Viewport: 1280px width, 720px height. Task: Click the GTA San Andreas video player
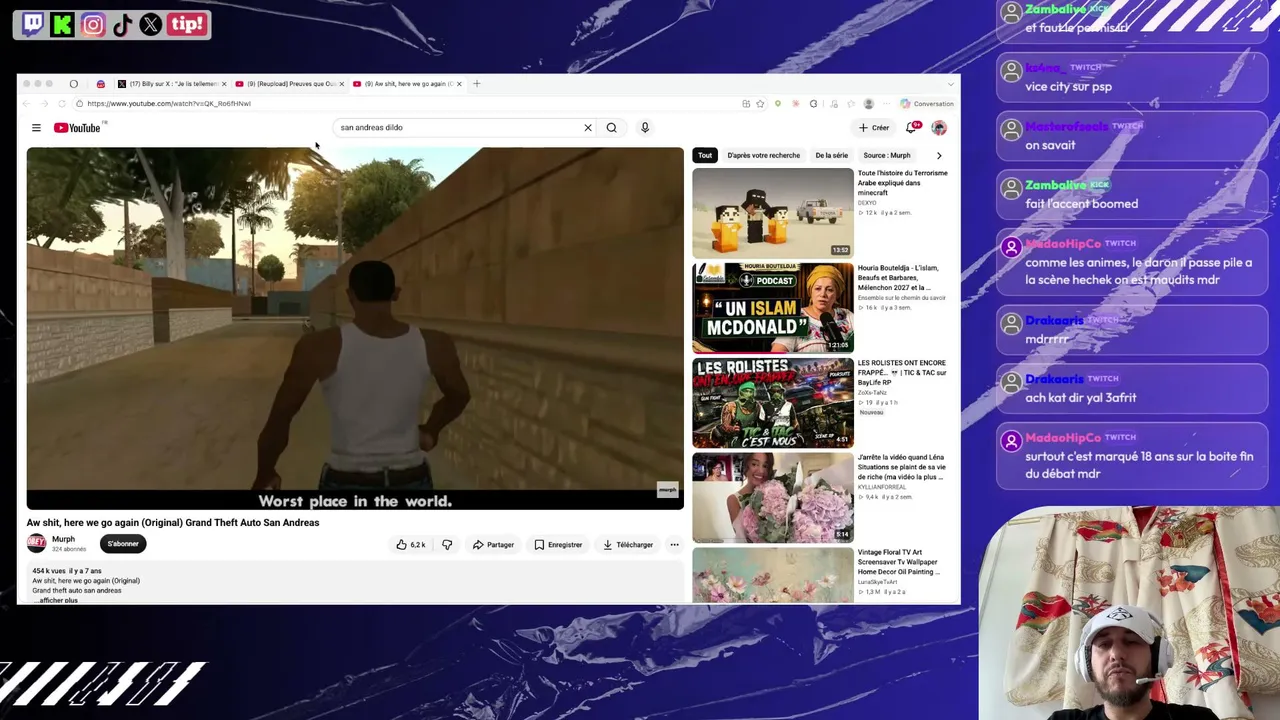(x=355, y=328)
